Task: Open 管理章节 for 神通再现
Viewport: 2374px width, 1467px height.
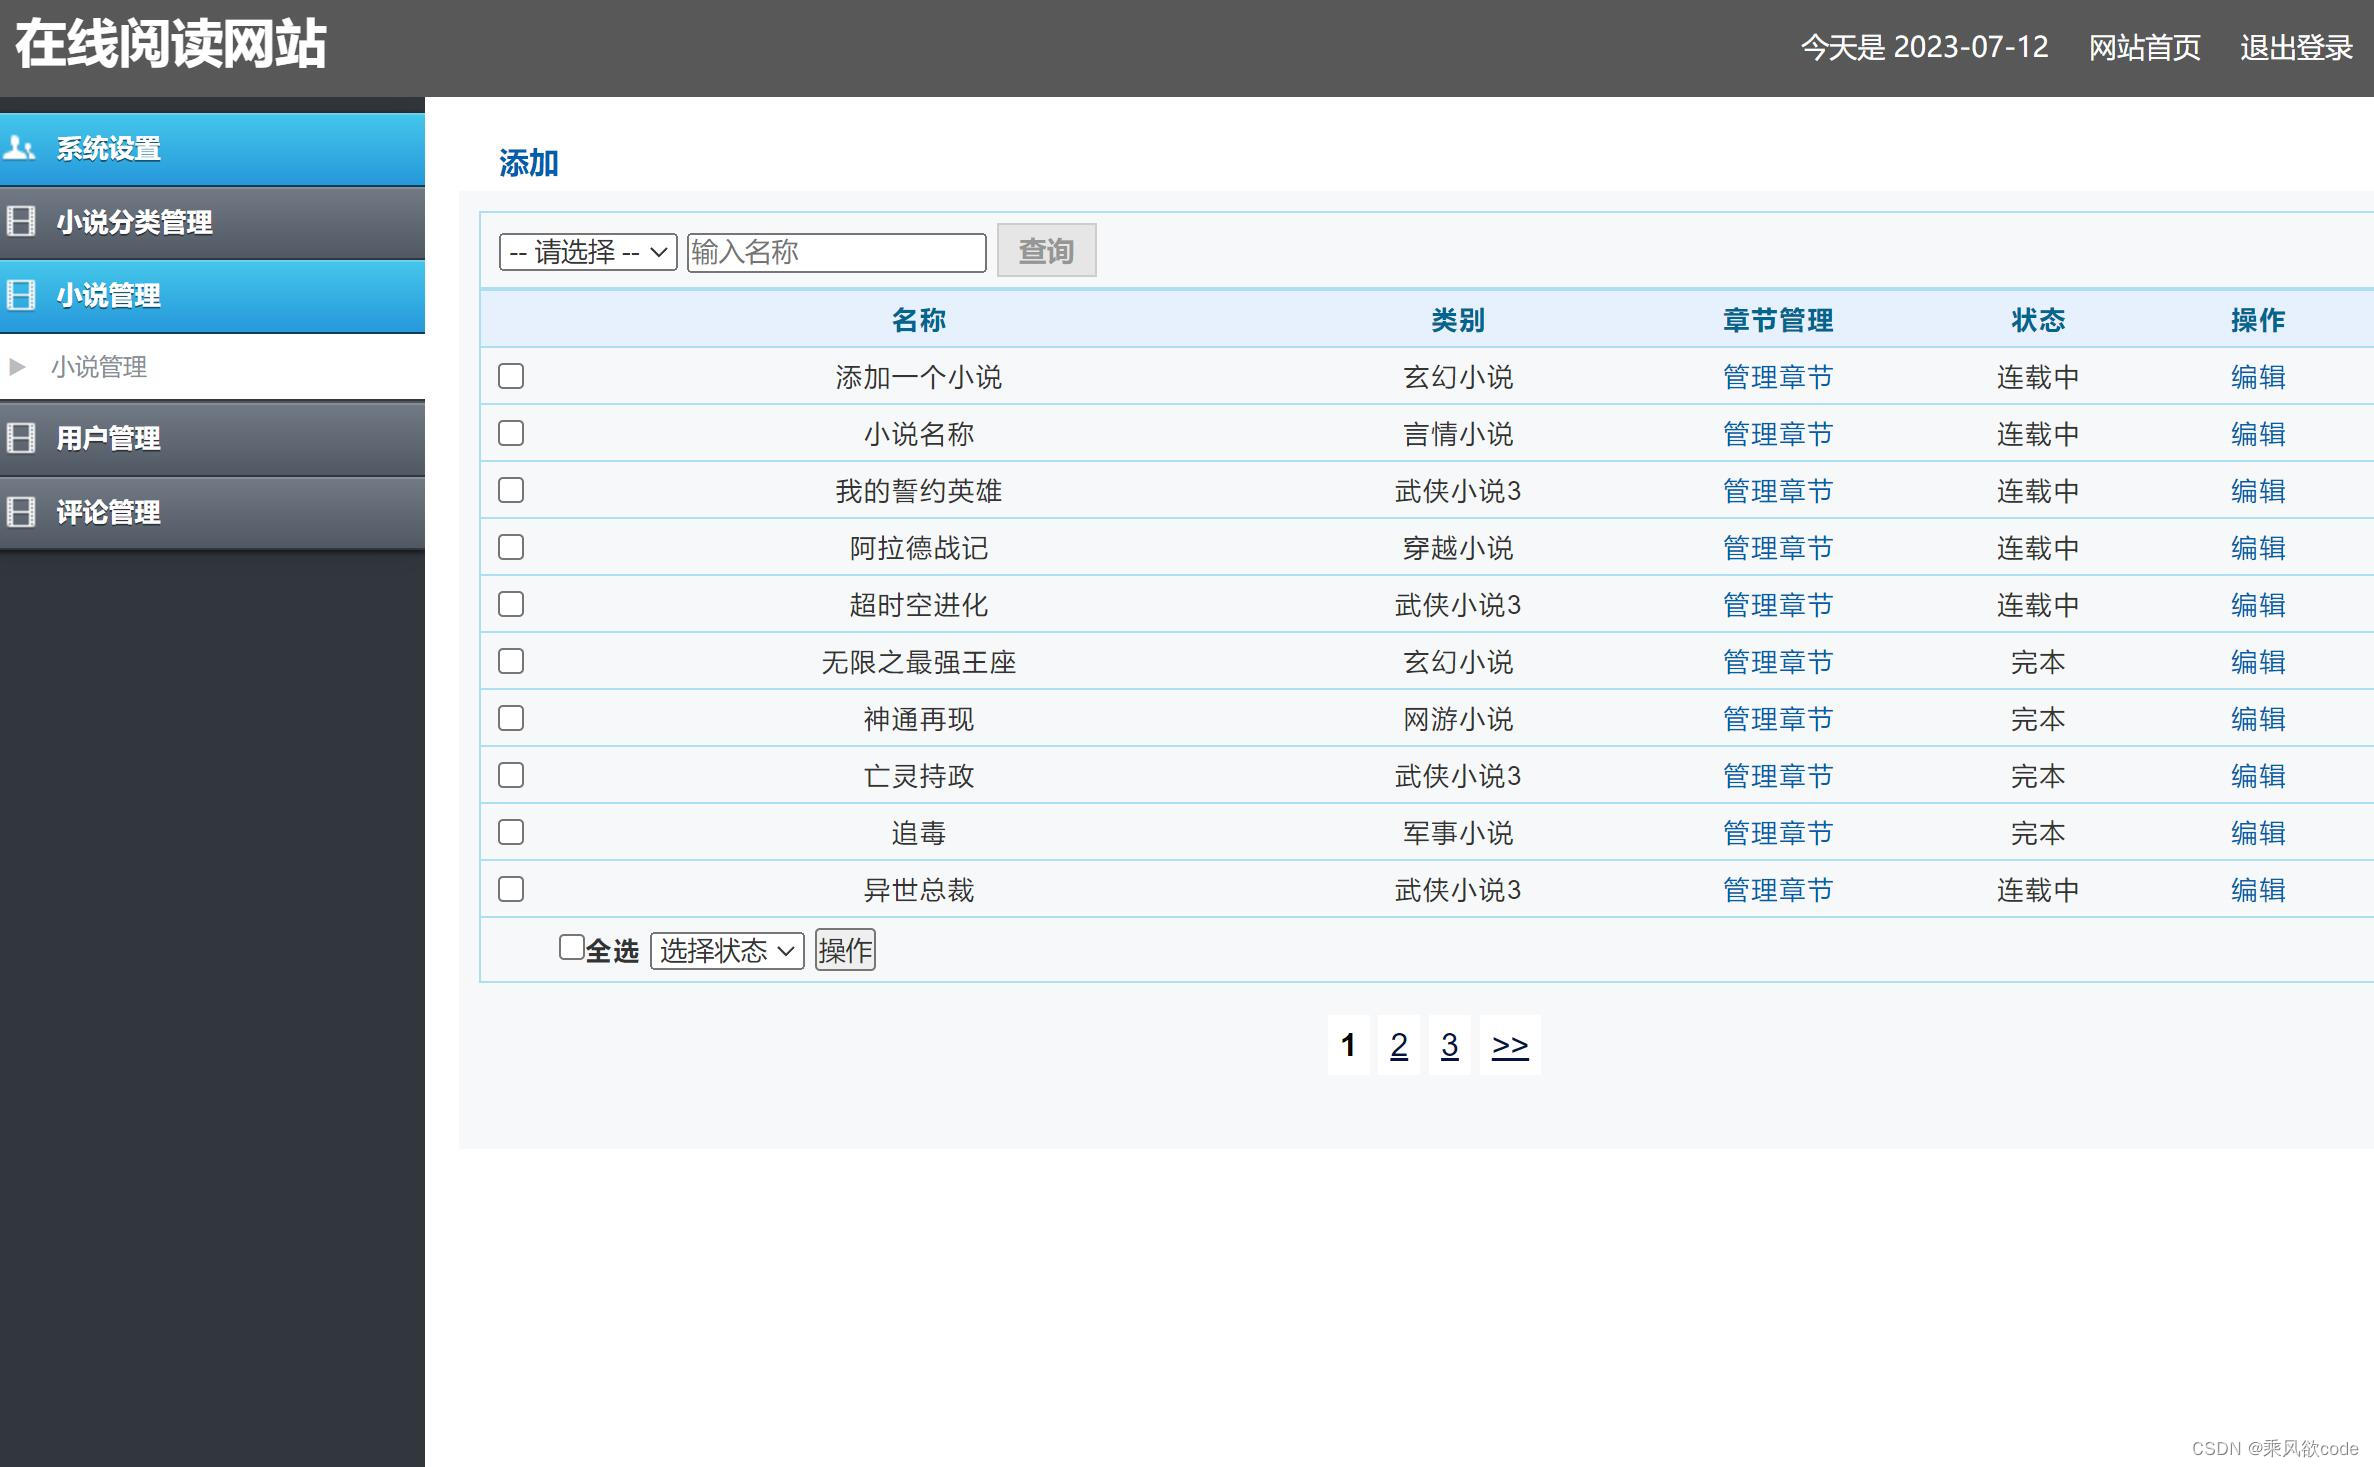Action: pos(1777,719)
